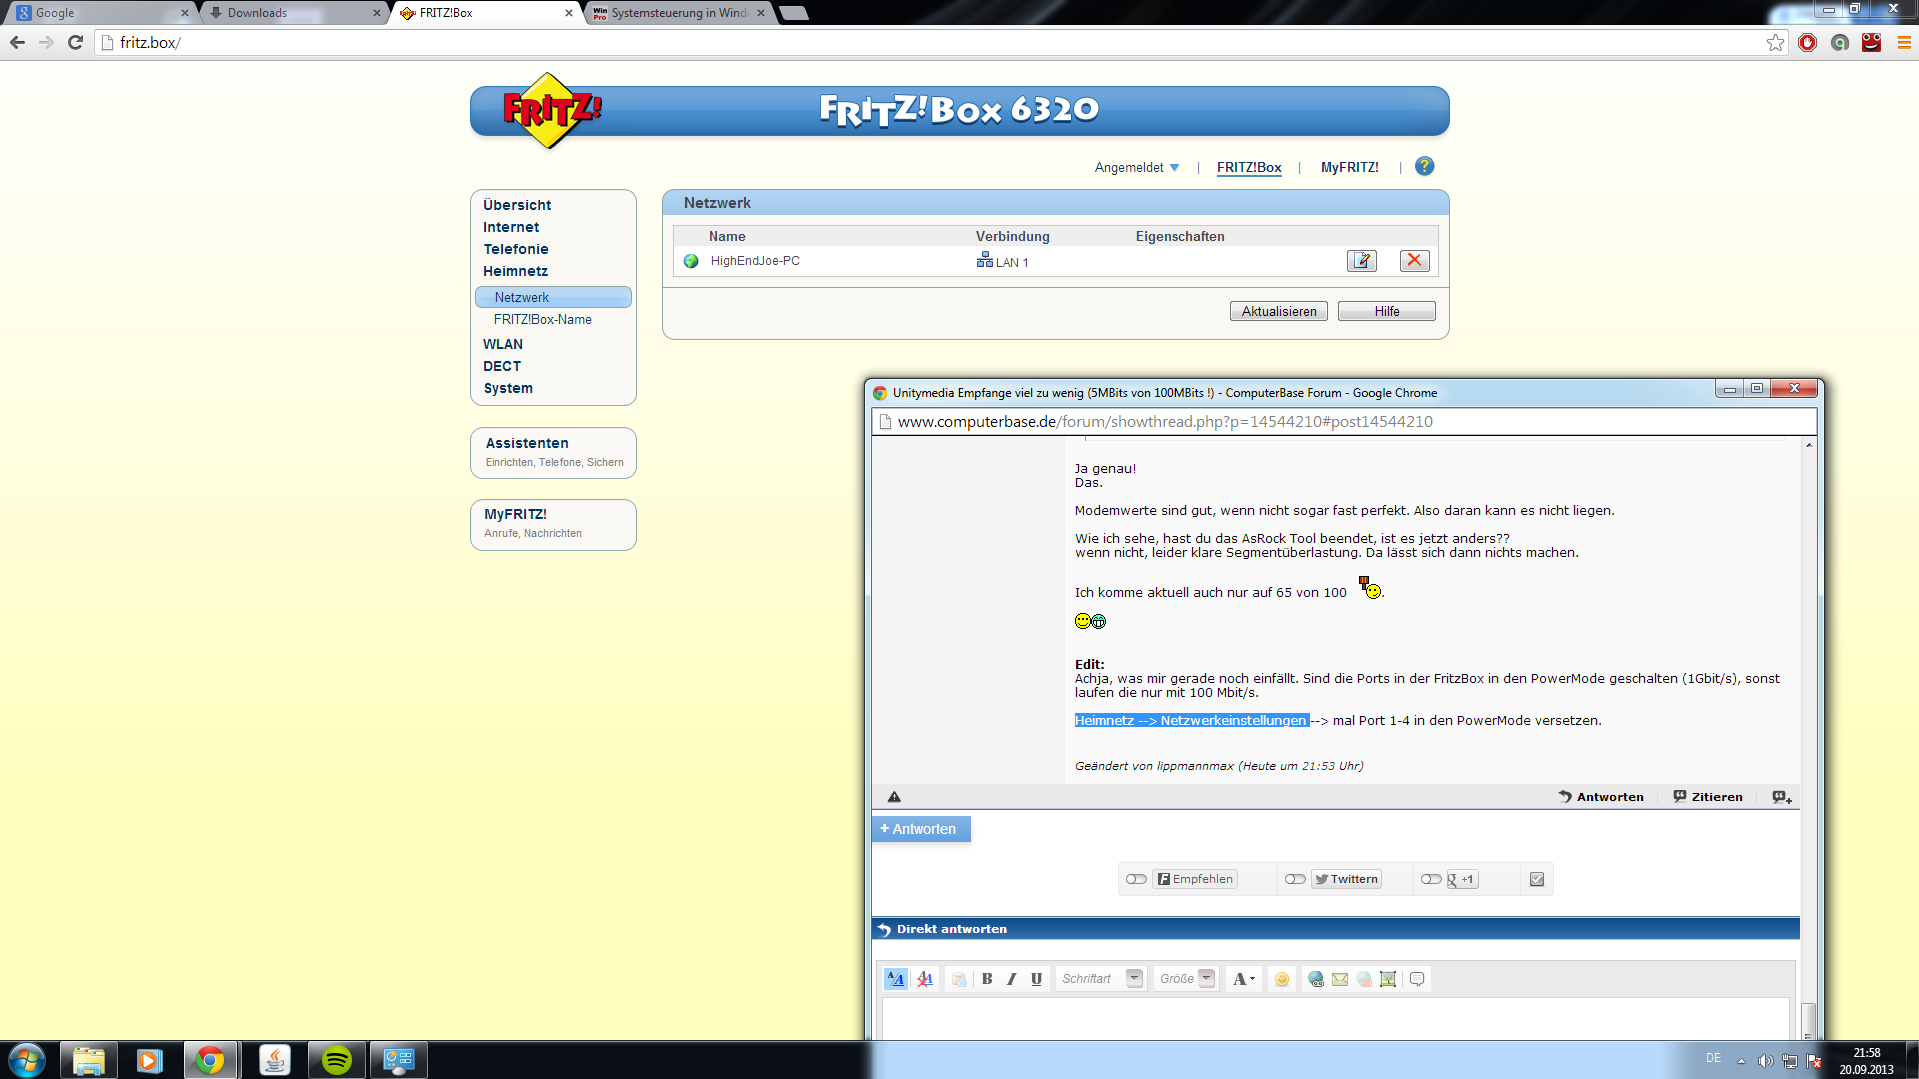Open the Windows Start menu
This screenshot has height=1079, width=1919.
coord(27,1060)
